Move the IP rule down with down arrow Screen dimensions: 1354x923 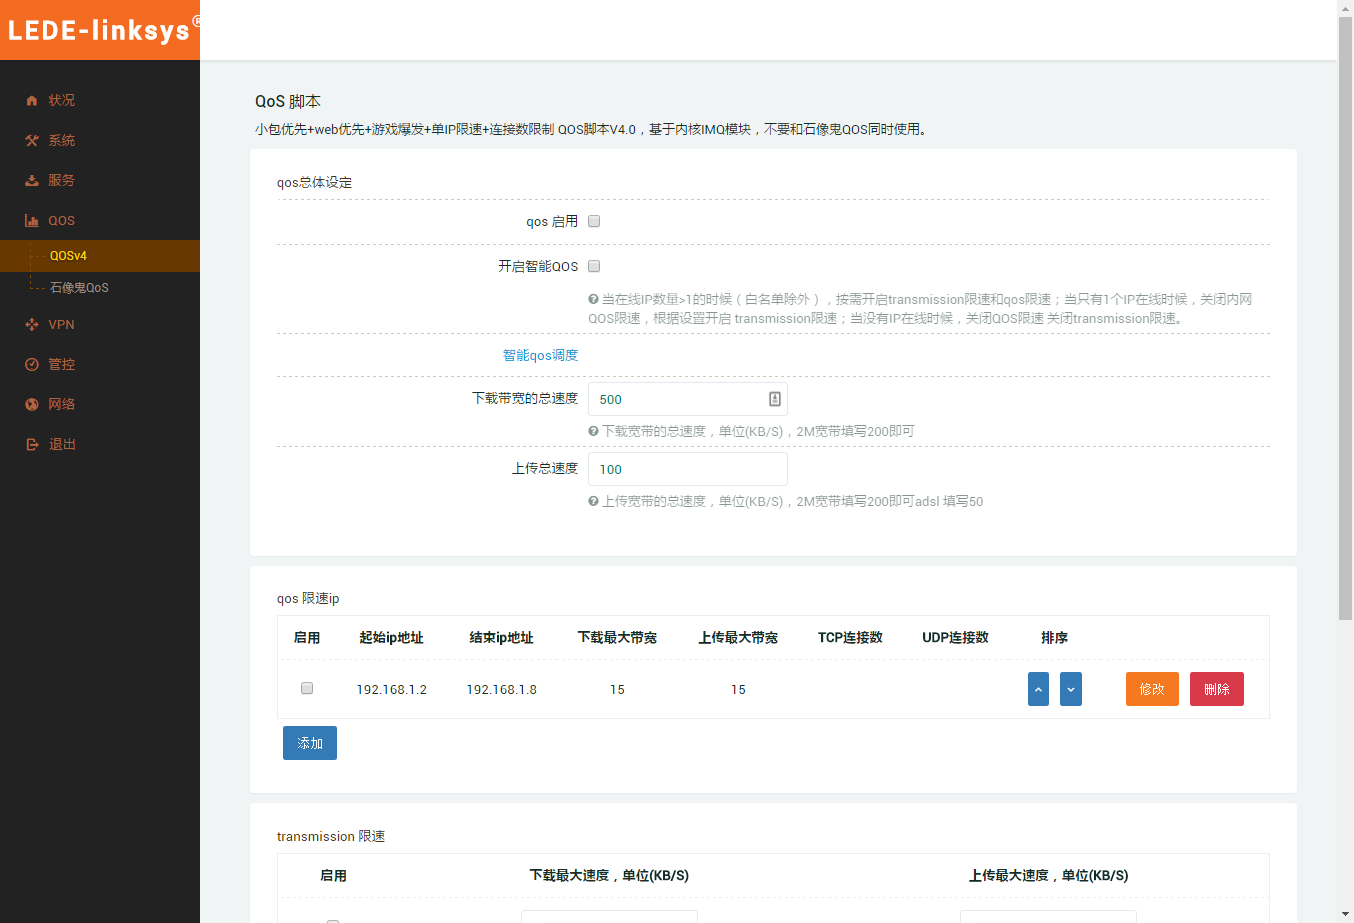[1071, 689]
